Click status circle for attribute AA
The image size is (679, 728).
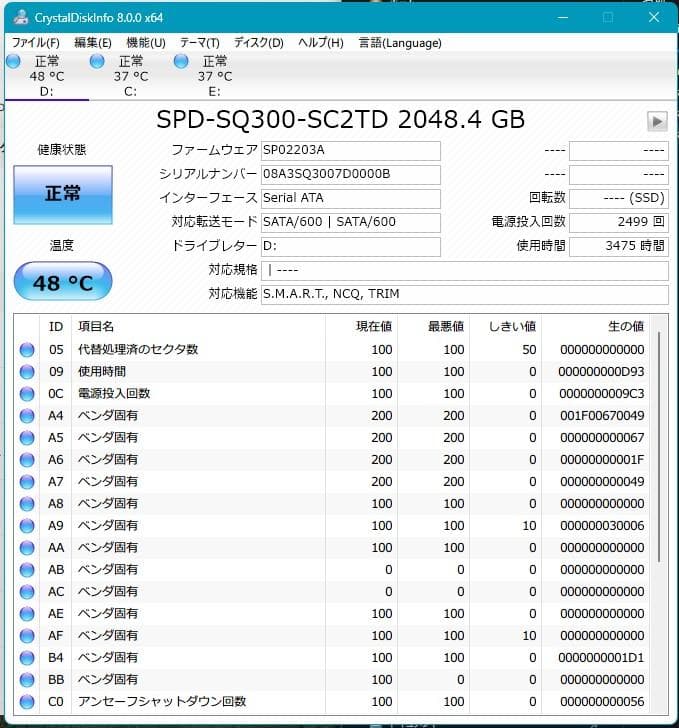[27, 547]
